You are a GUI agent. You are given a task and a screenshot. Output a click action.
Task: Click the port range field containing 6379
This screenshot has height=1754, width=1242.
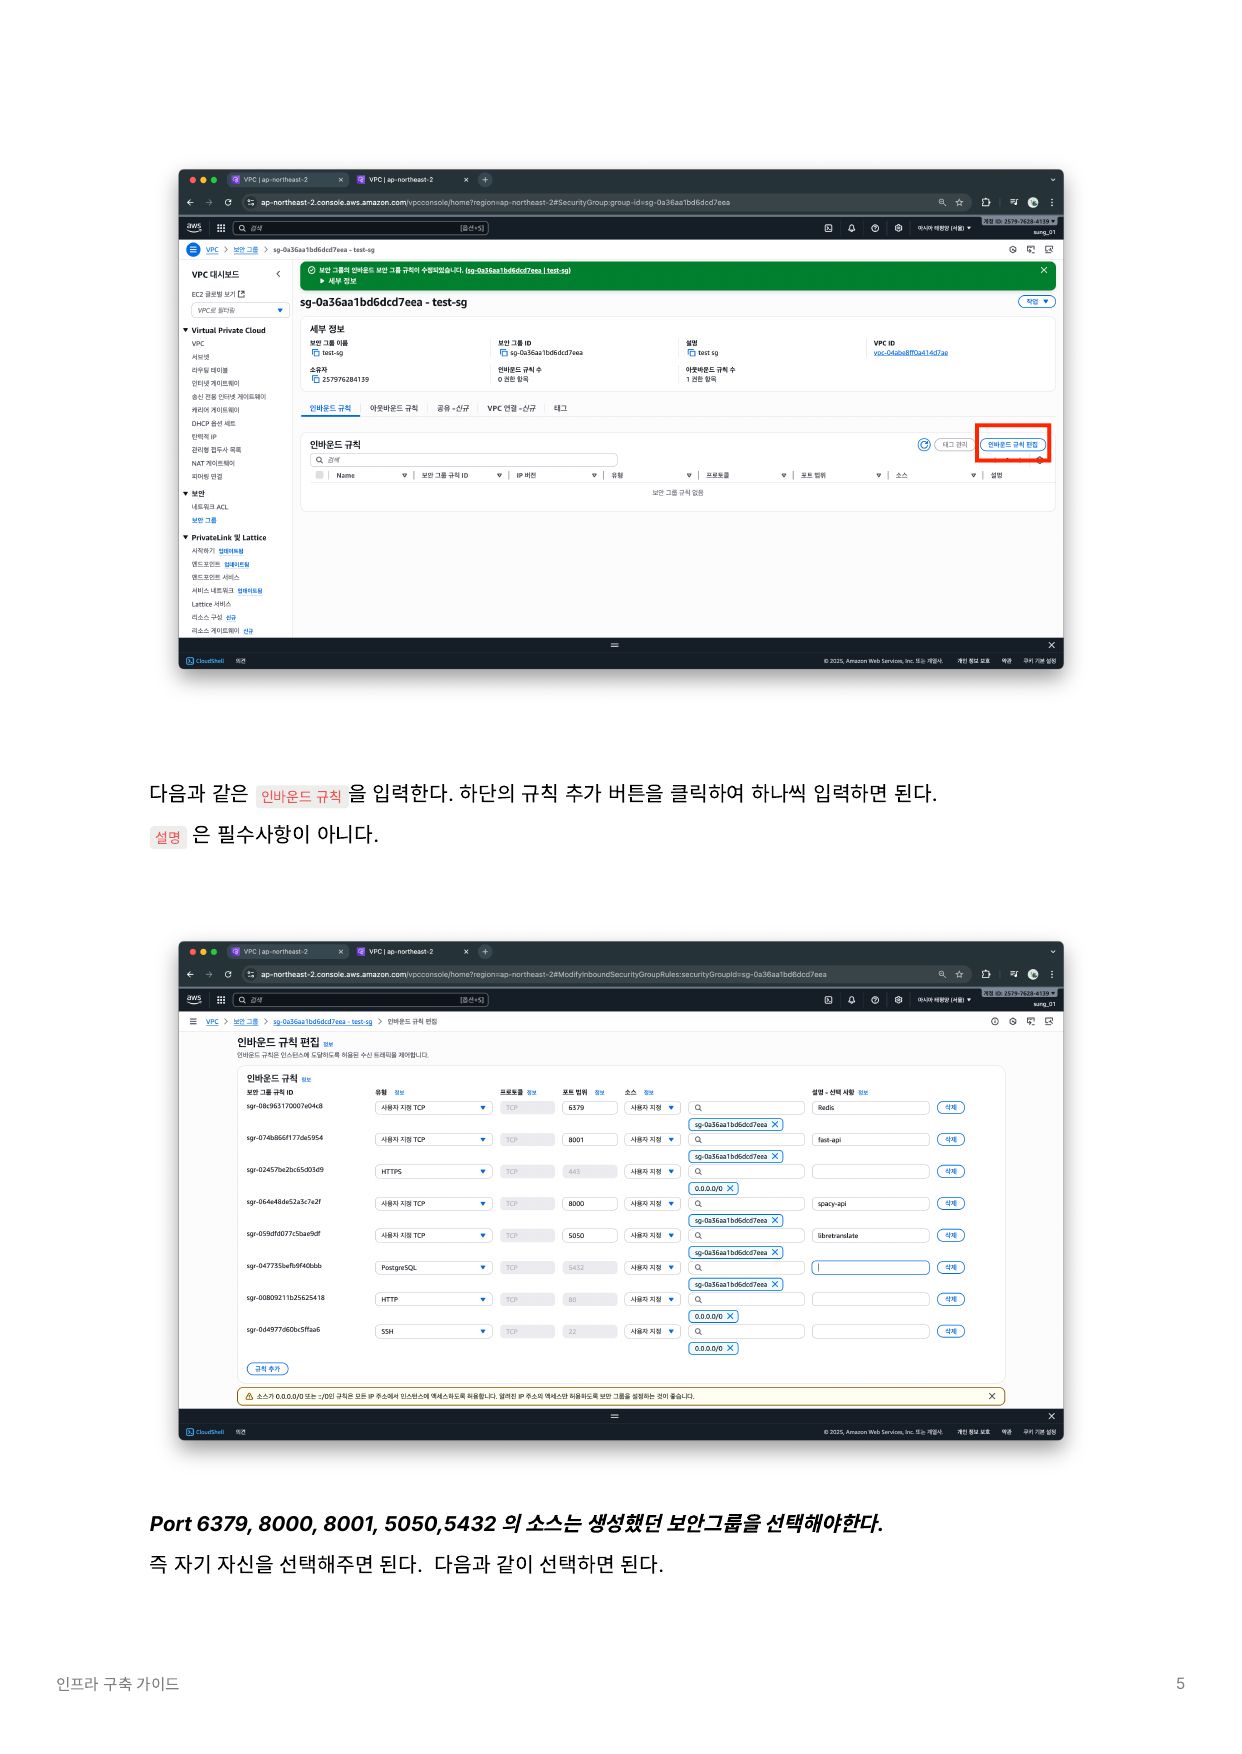(x=589, y=1108)
